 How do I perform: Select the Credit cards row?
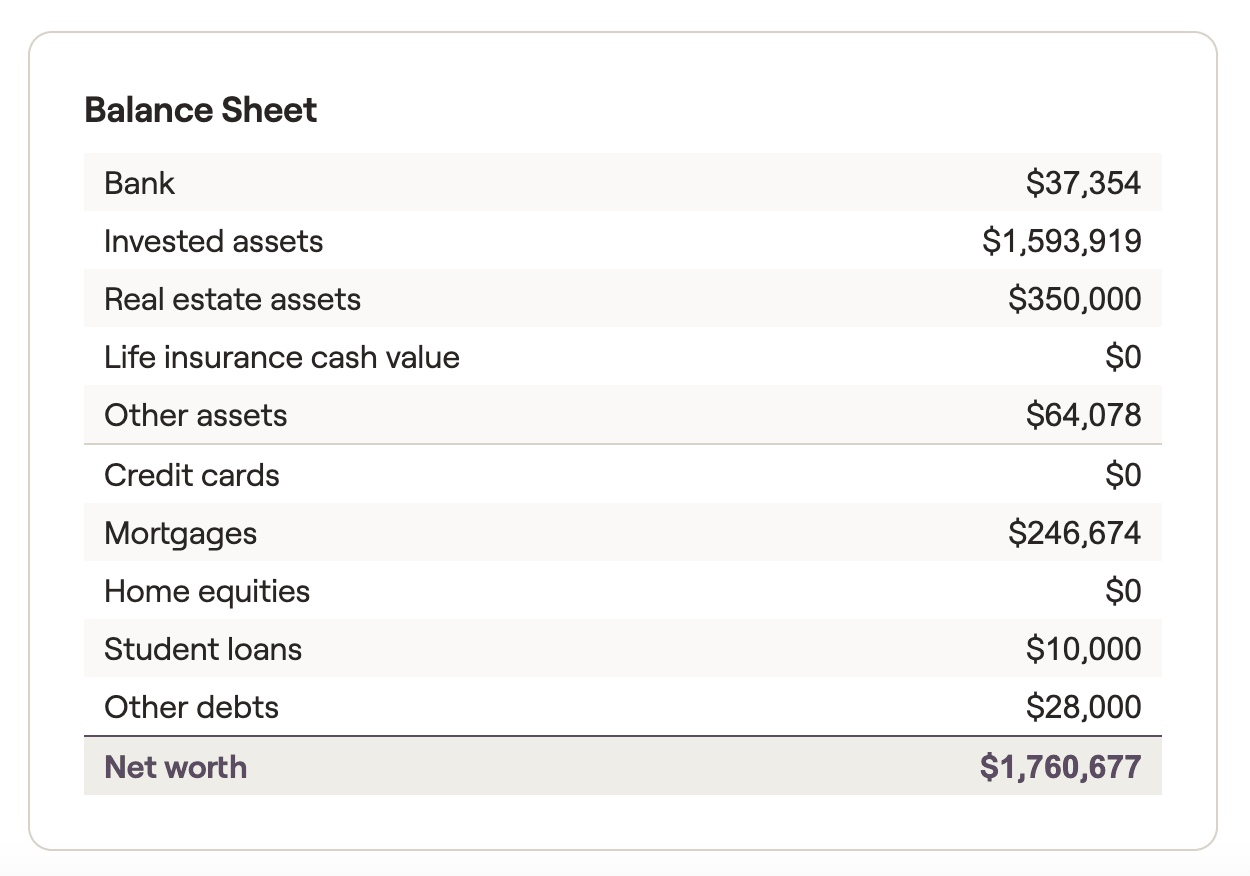pos(623,474)
